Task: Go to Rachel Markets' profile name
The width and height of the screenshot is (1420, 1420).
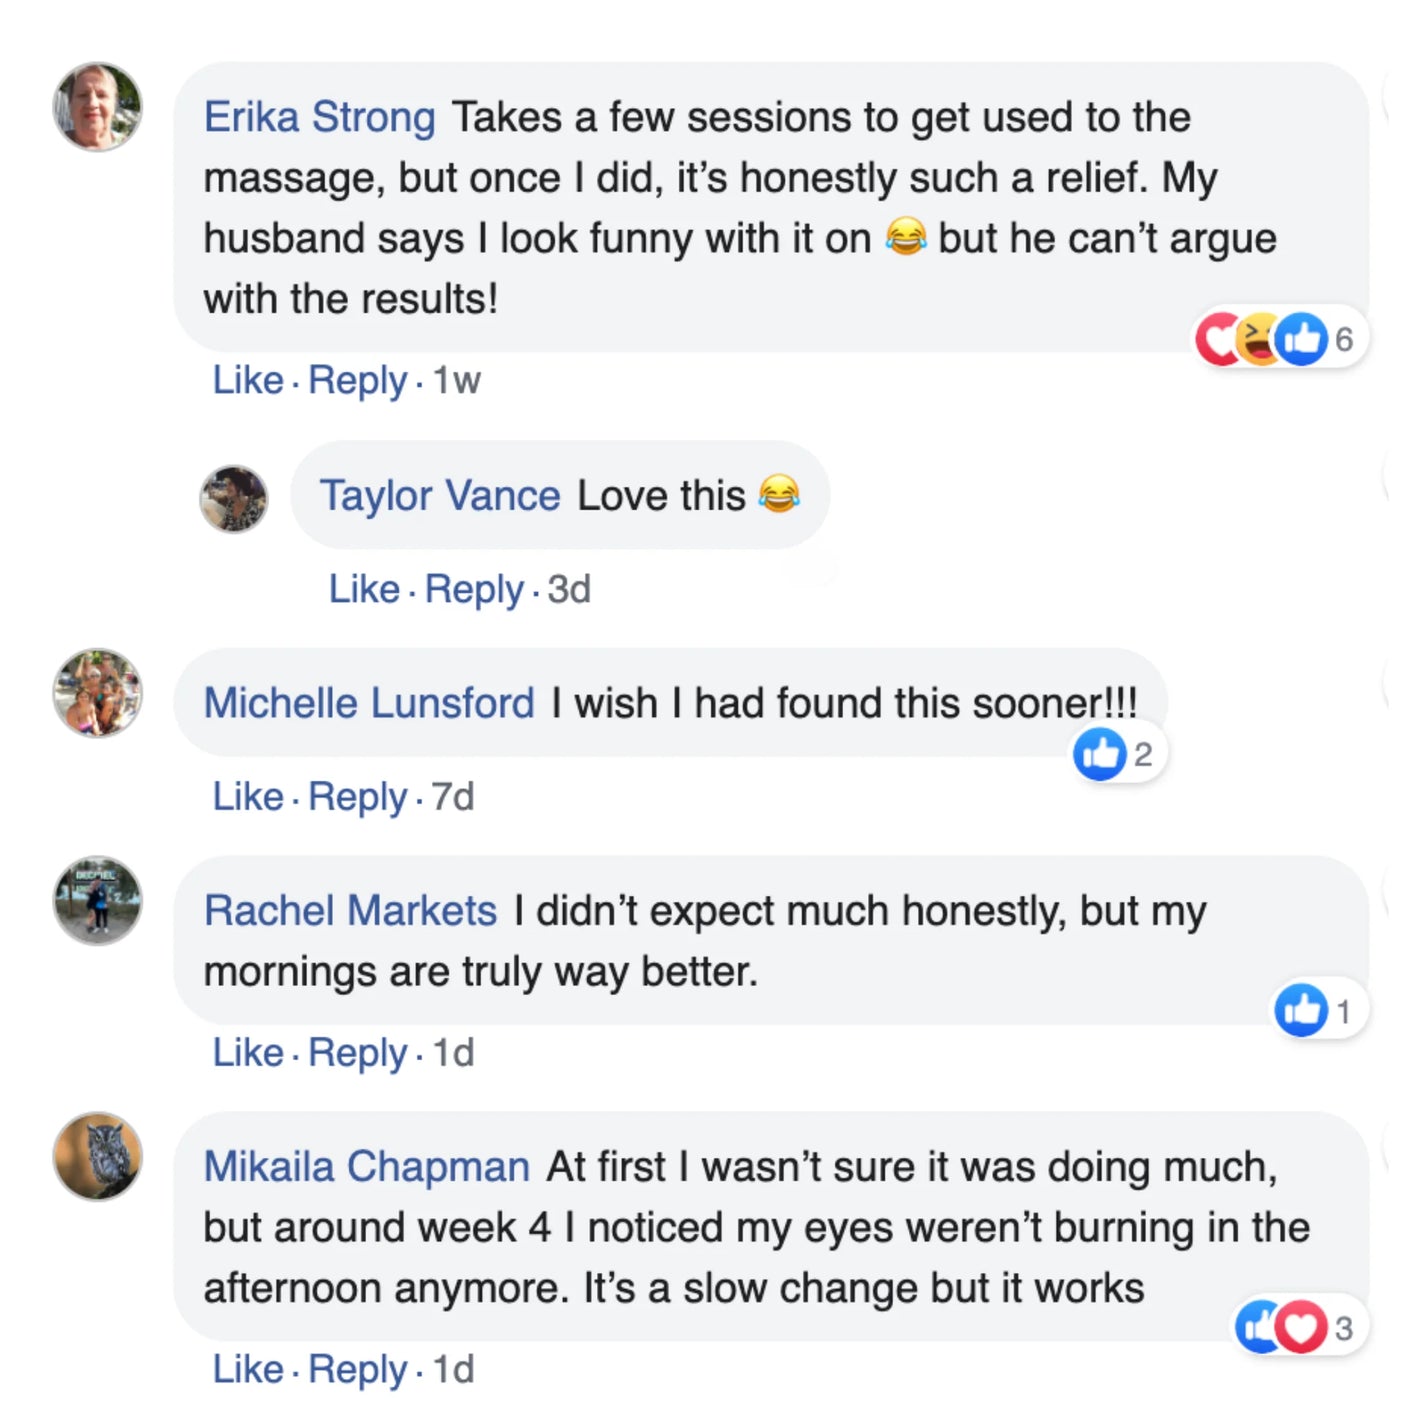Action: tap(350, 911)
